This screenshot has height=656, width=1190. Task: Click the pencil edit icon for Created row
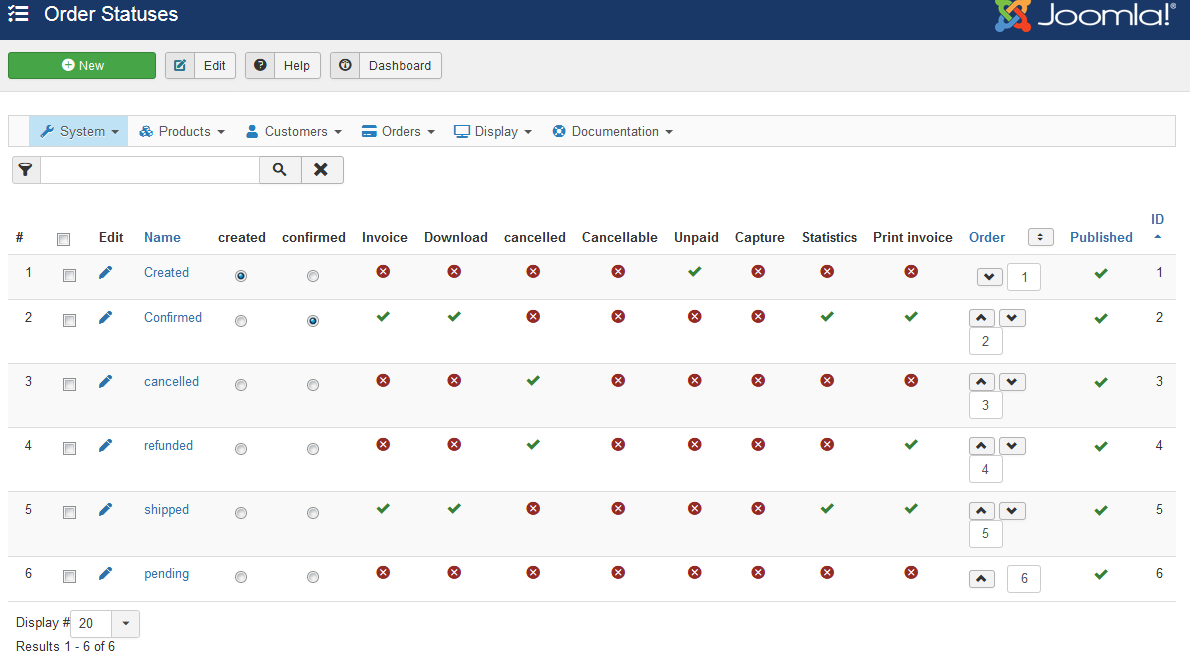(x=105, y=272)
